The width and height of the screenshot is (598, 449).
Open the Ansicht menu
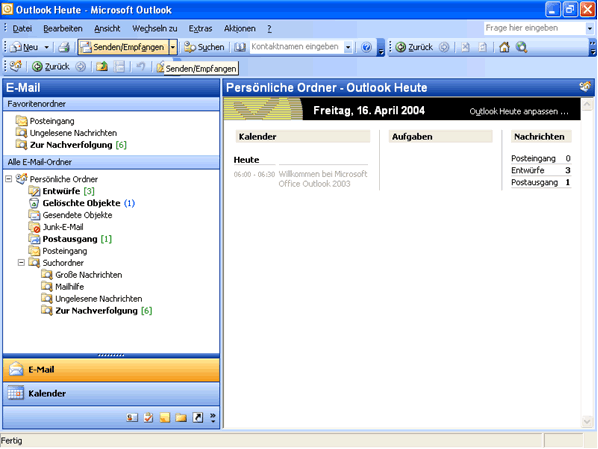click(x=107, y=29)
